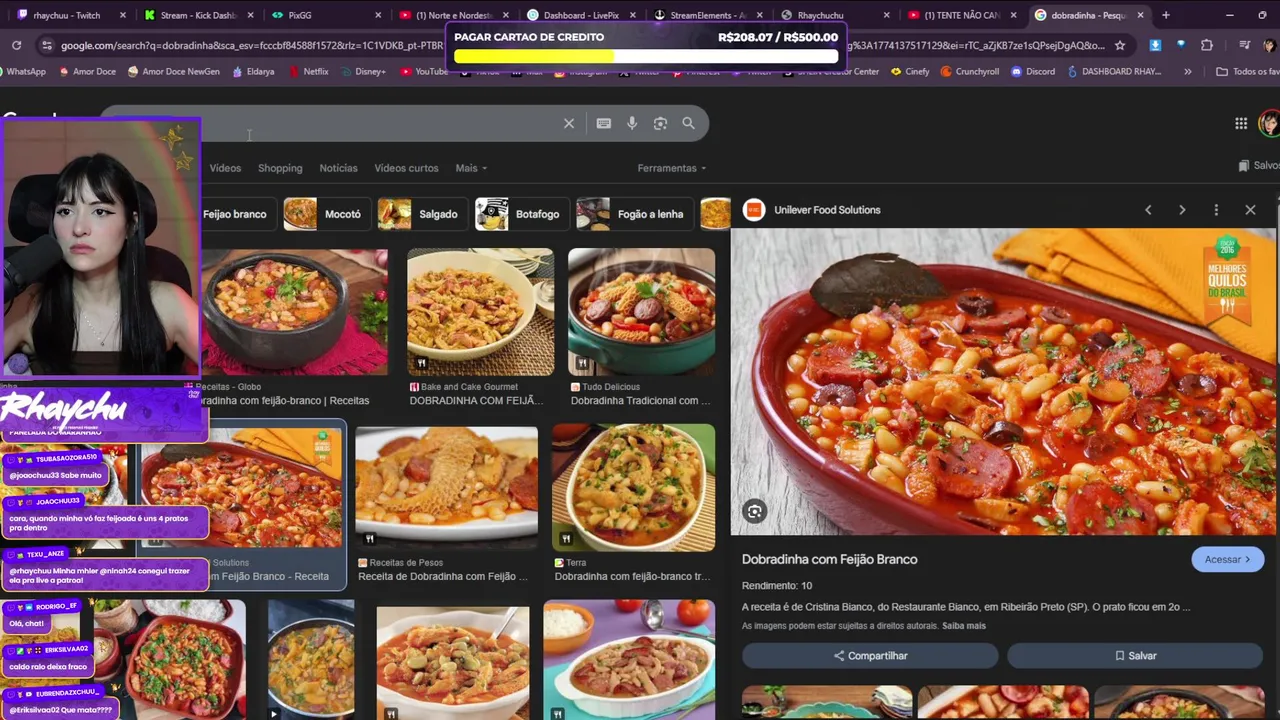Switch to the Notícias search tab
Viewport: 1280px width, 720px height.
[x=338, y=168]
